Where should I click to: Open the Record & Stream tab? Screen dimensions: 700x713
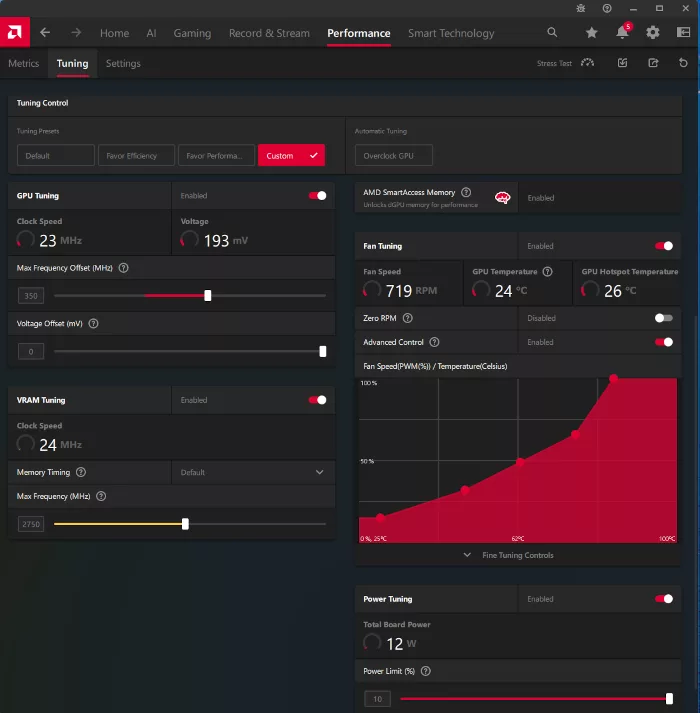click(269, 33)
